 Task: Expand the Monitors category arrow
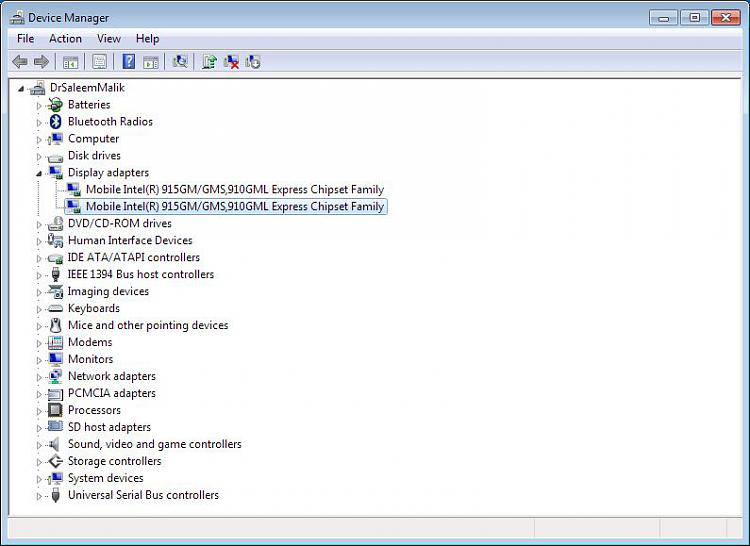pyautogui.click(x=39, y=360)
